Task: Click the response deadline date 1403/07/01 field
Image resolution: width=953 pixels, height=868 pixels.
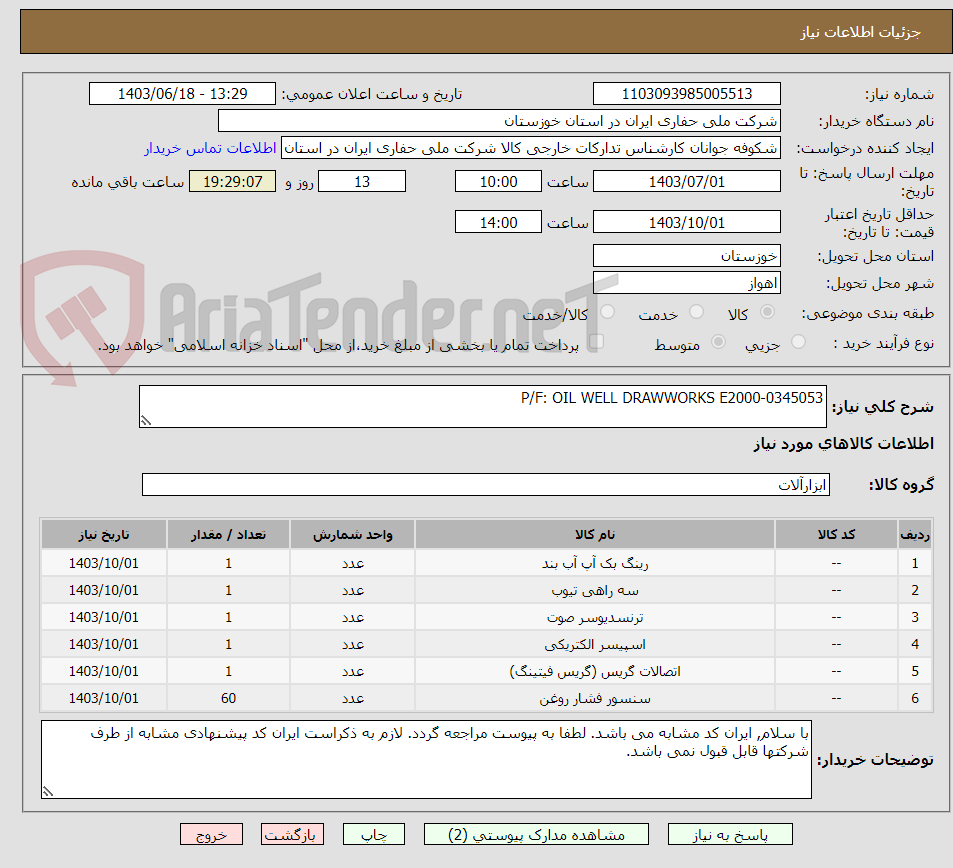Action: click(x=686, y=181)
